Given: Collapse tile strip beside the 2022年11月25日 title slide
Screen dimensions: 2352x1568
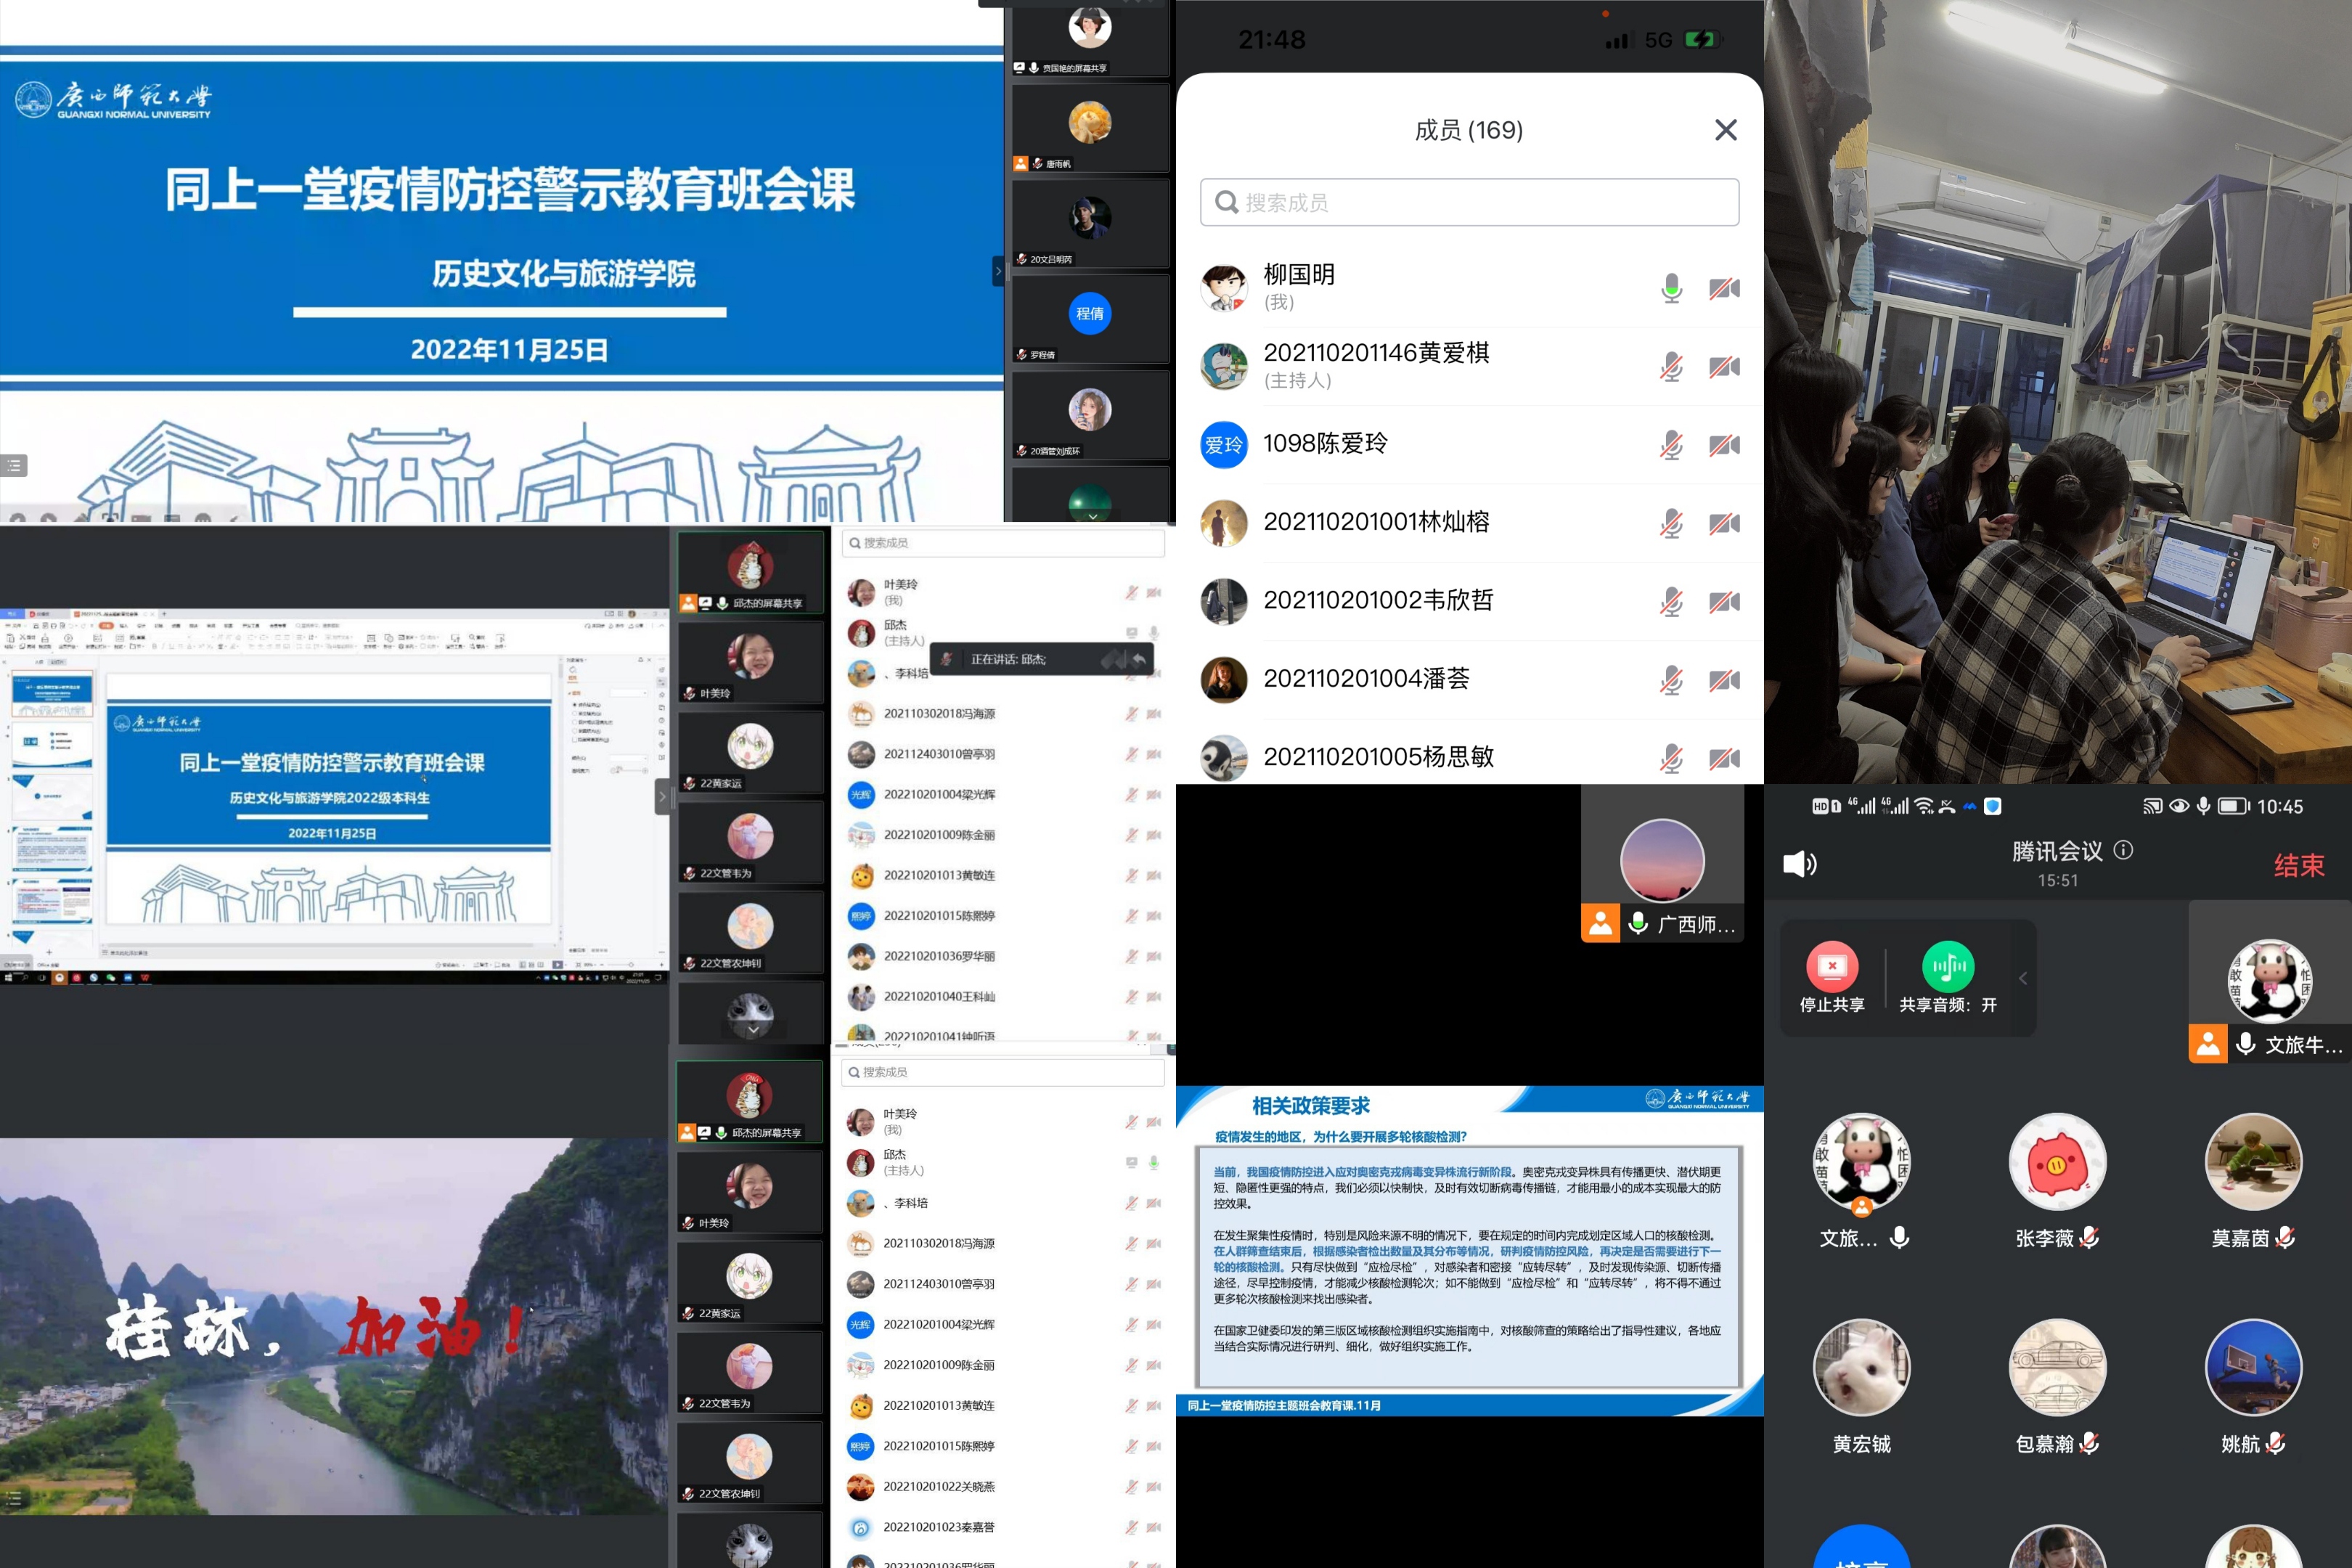Looking at the screenshot, I should pyautogui.click(x=997, y=271).
